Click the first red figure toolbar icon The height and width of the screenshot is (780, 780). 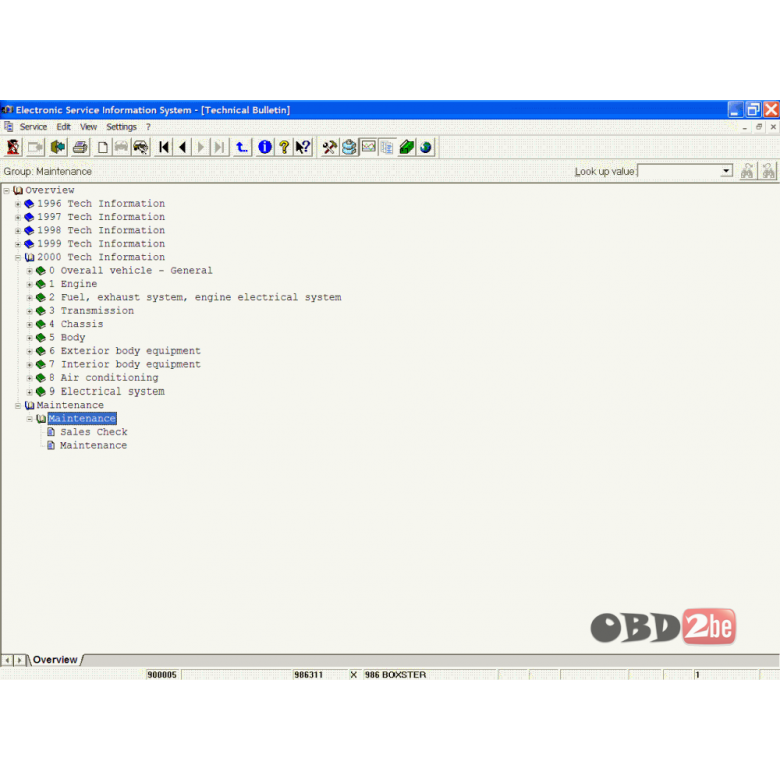pyautogui.click(x=13, y=147)
